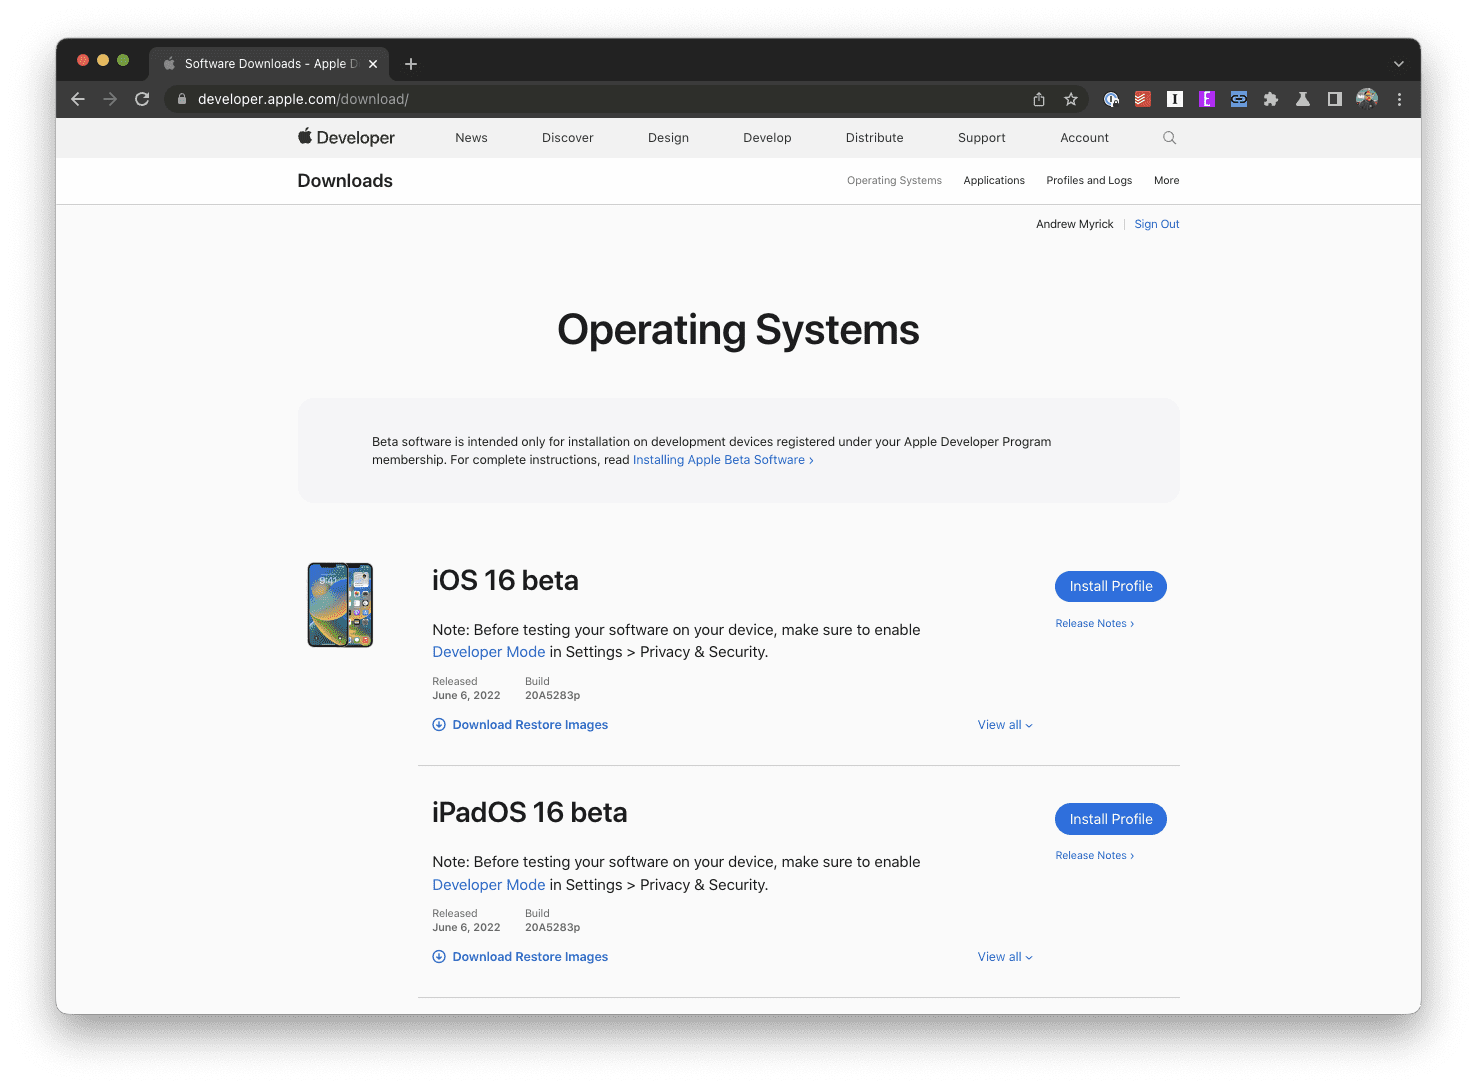Bookmark this page with the star icon

coord(1071,99)
